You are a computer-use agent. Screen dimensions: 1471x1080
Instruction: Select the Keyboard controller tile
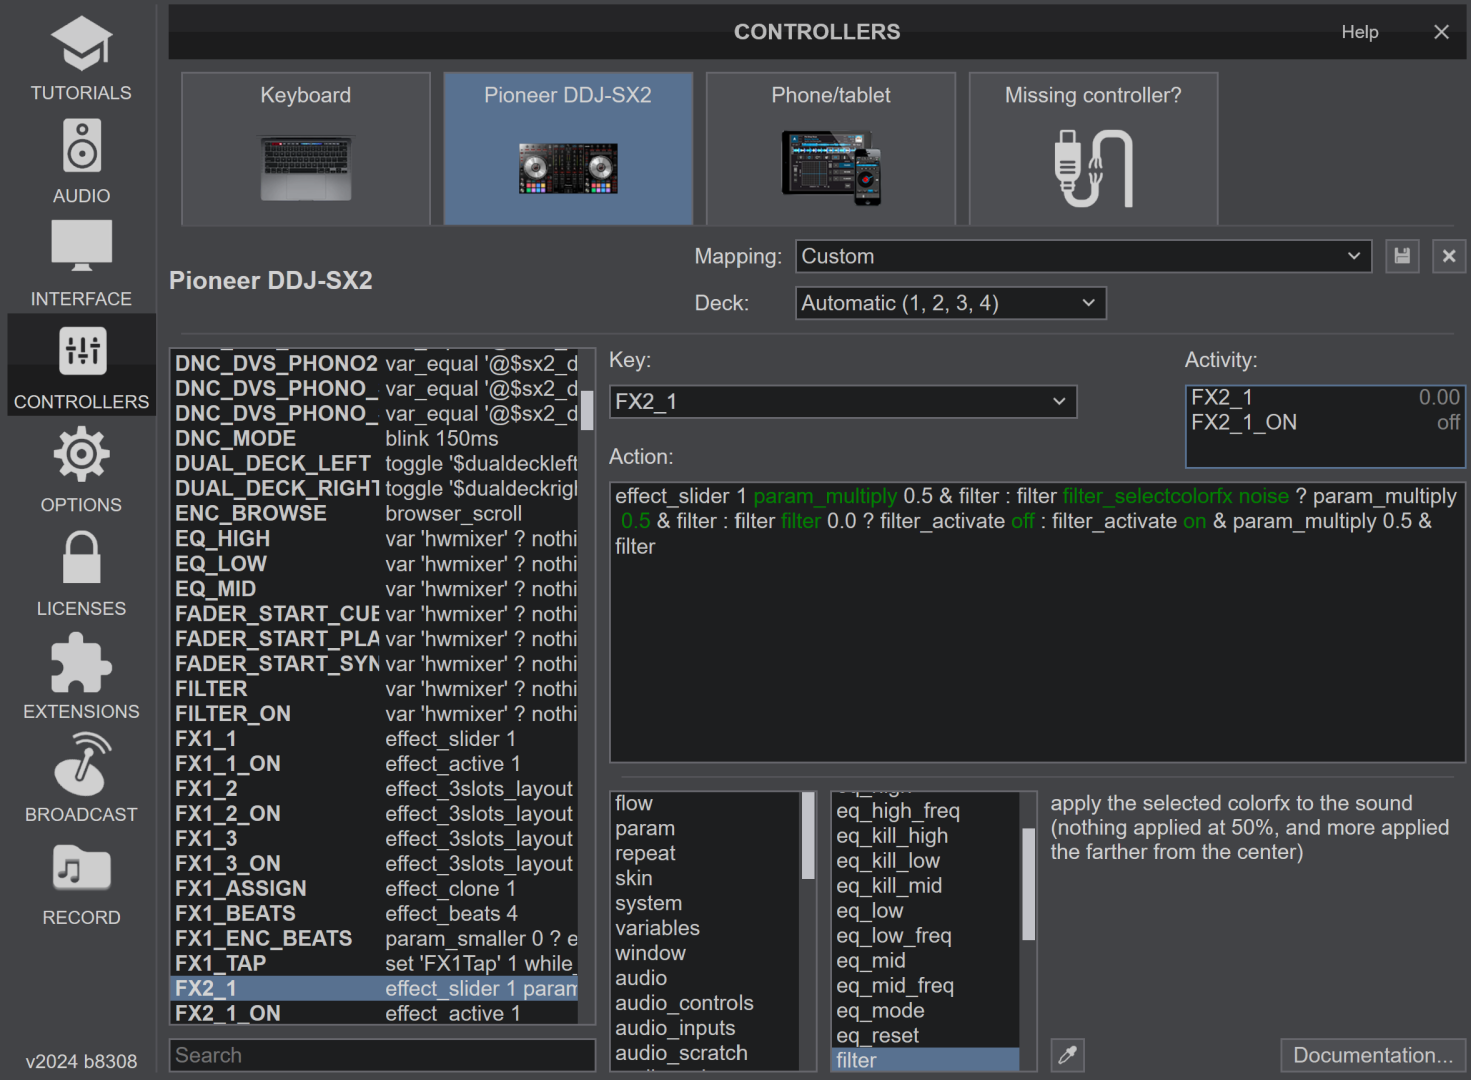coord(306,148)
